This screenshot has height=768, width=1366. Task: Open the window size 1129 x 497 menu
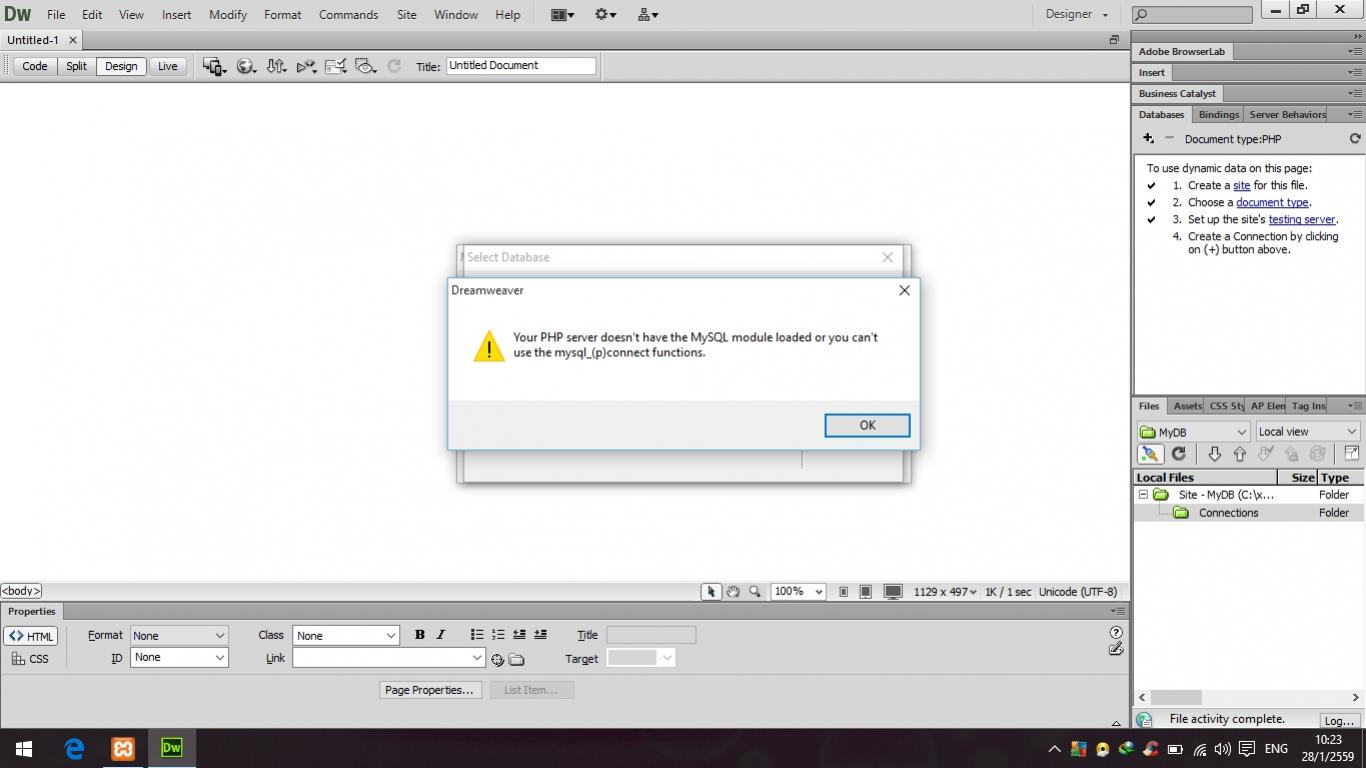click(945, 592)
